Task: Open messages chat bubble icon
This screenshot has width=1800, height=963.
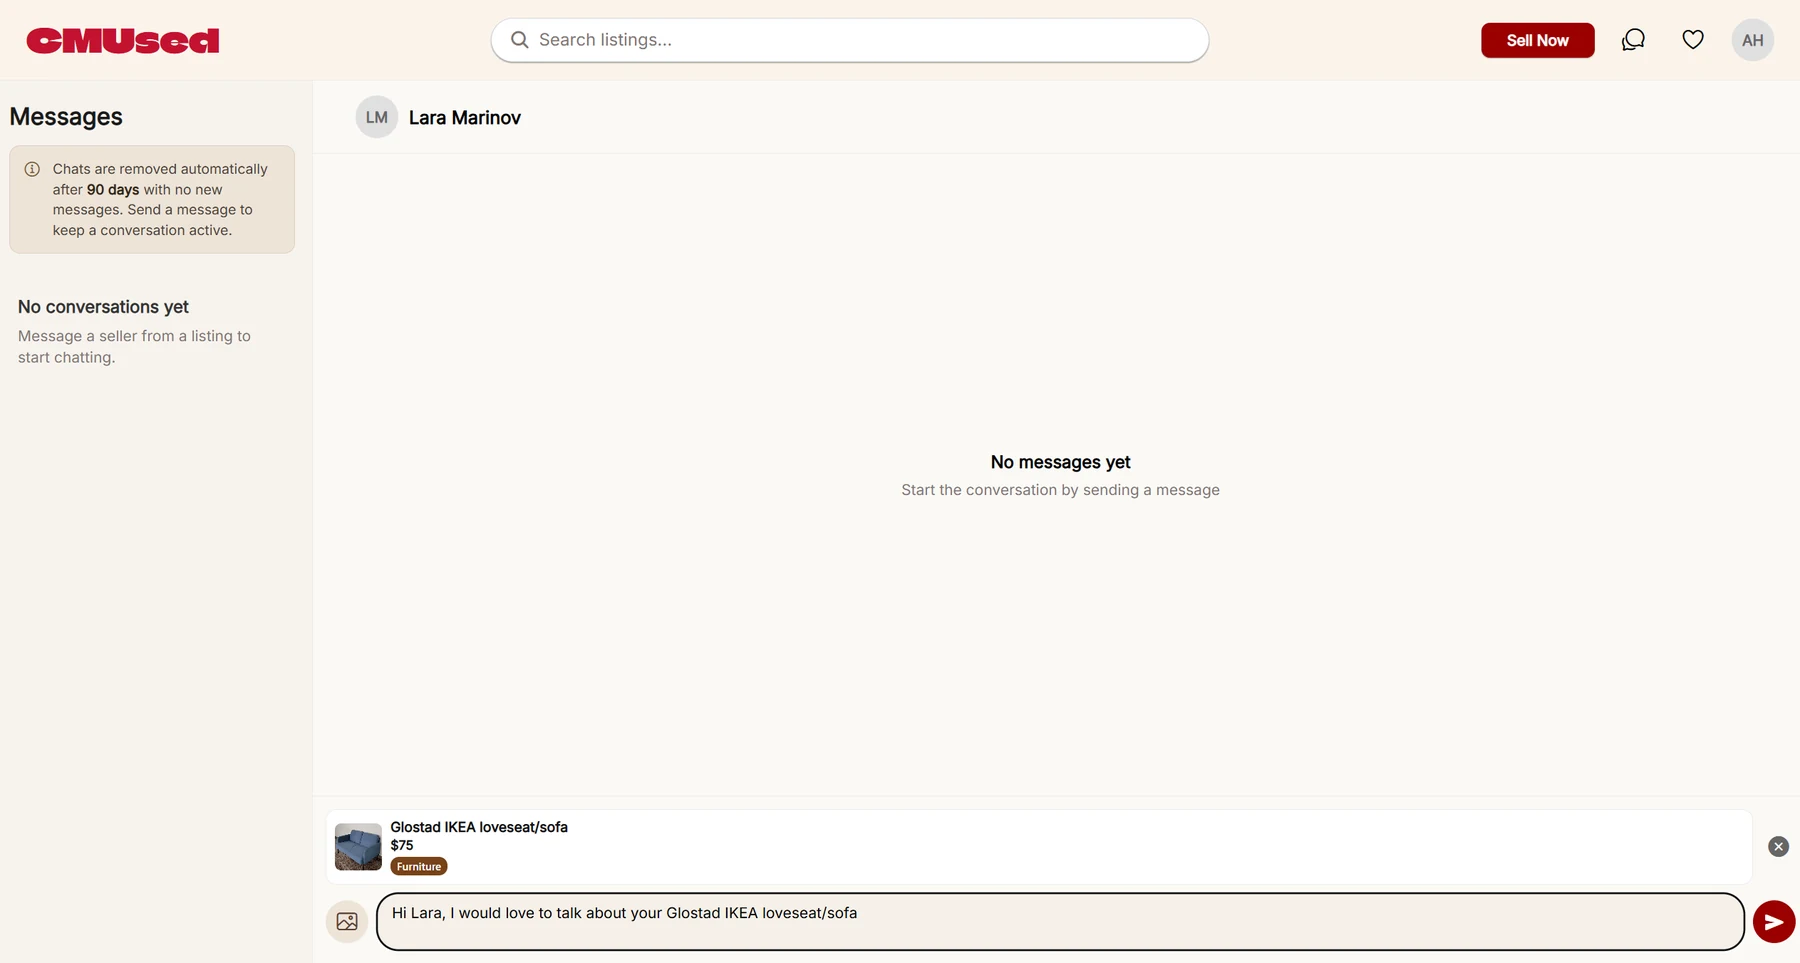Action: [1633, 40]
